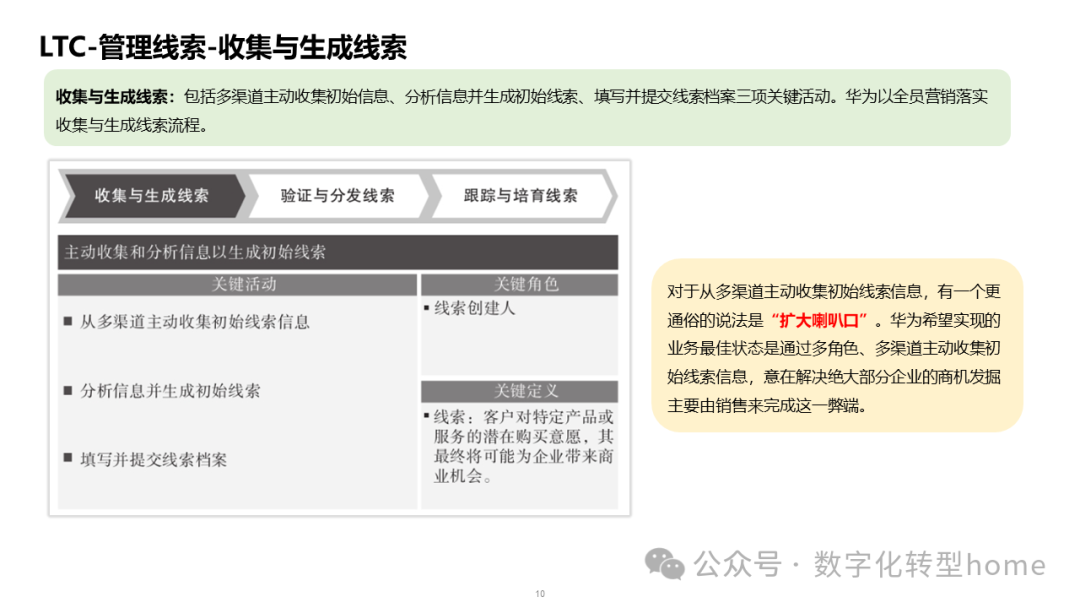Click the '关键定义' section header
Image resolution: width=1080 pixels, height=608 pixels.
(x=519, y=391)
